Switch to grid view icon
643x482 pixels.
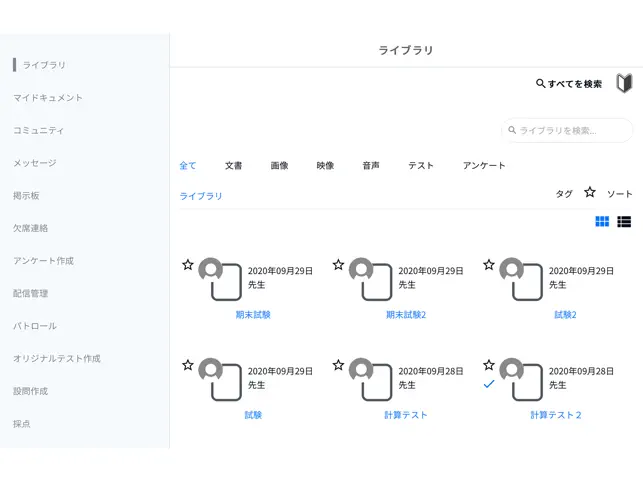click(x=602, y=222)
